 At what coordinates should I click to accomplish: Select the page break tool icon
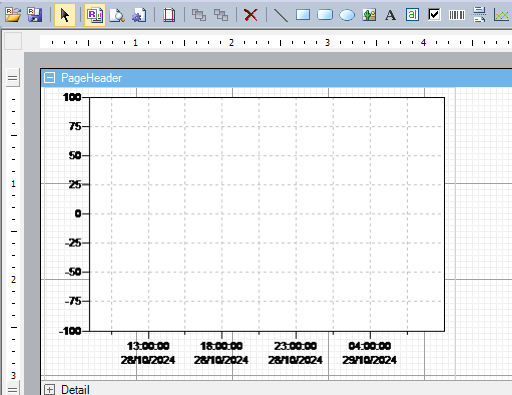click(x=479, y=15)
